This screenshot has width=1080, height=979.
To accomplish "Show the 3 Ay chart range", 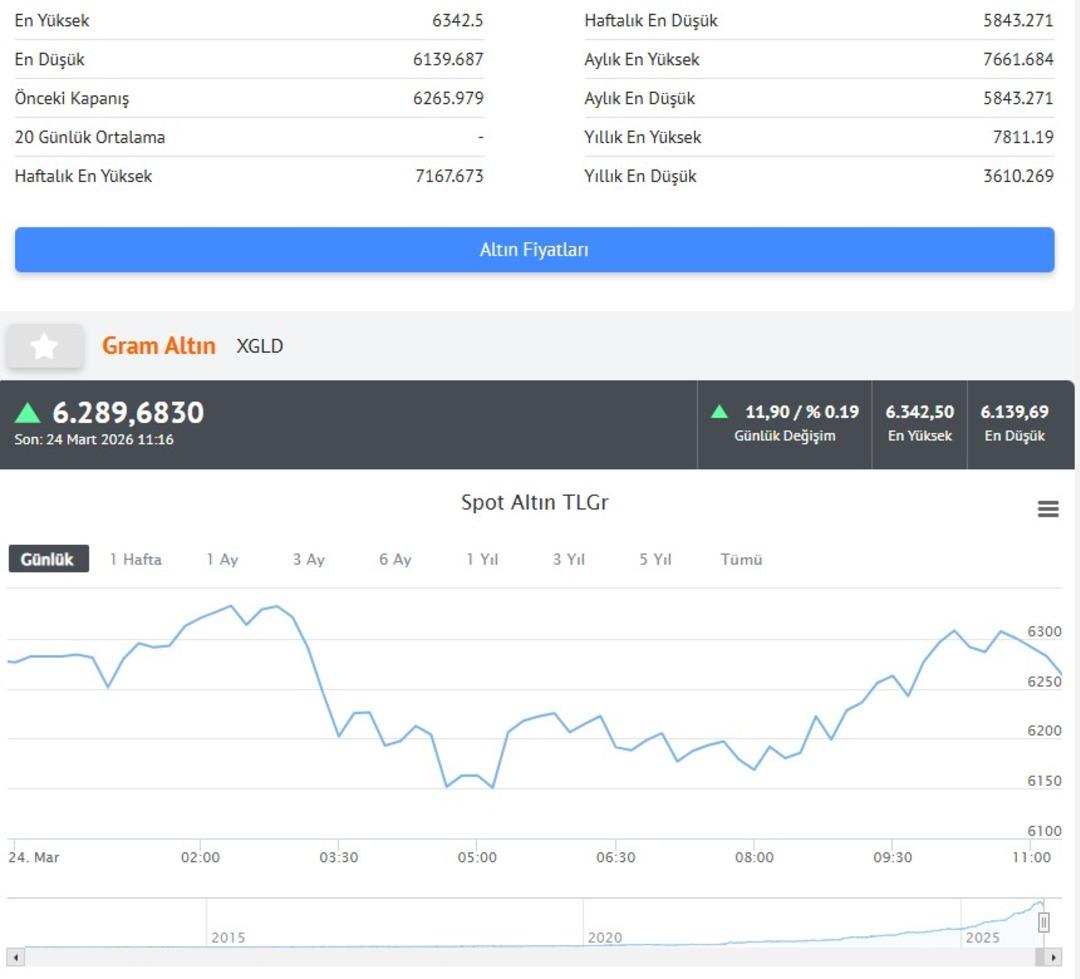I will pos(308,559).
